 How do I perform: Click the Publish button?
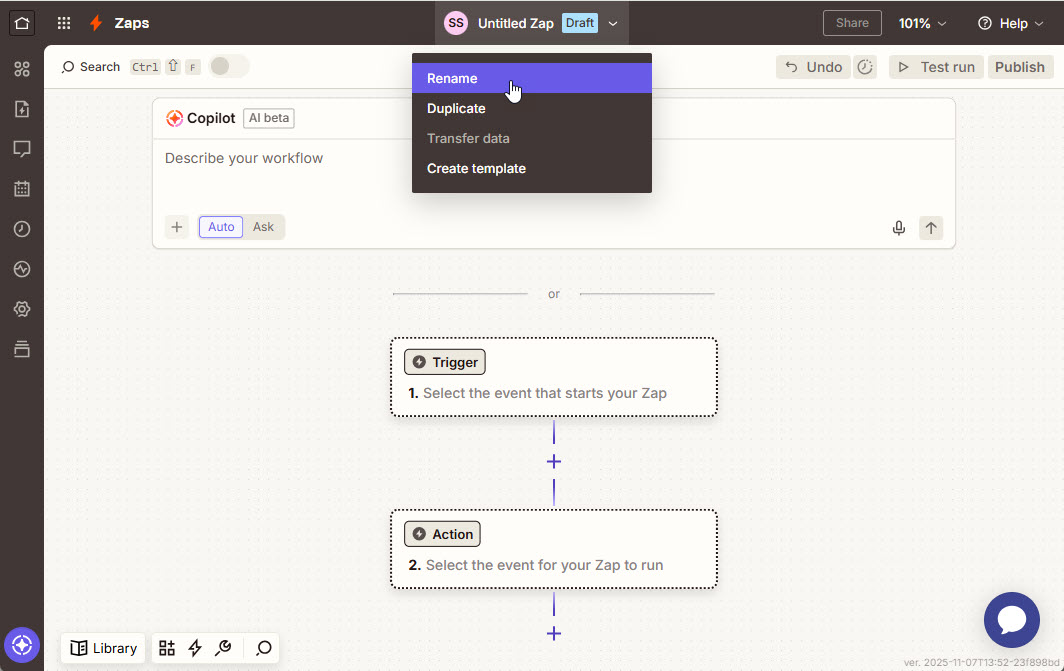1020,66
